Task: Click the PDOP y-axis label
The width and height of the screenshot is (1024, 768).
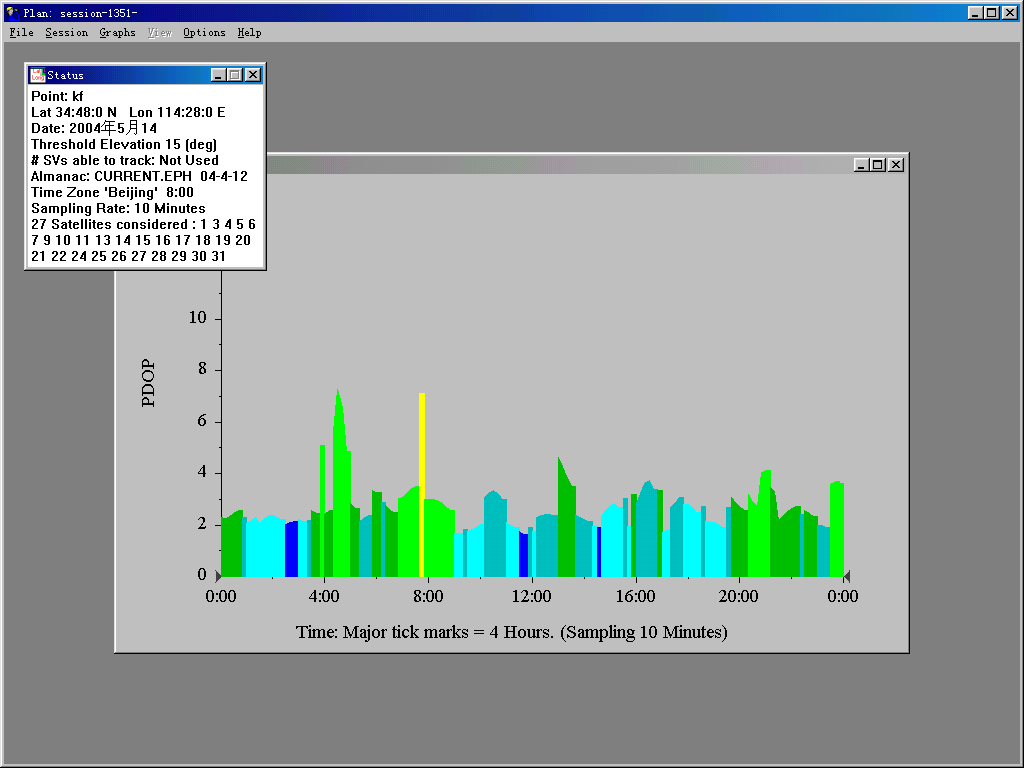Action: click(148, 383)
